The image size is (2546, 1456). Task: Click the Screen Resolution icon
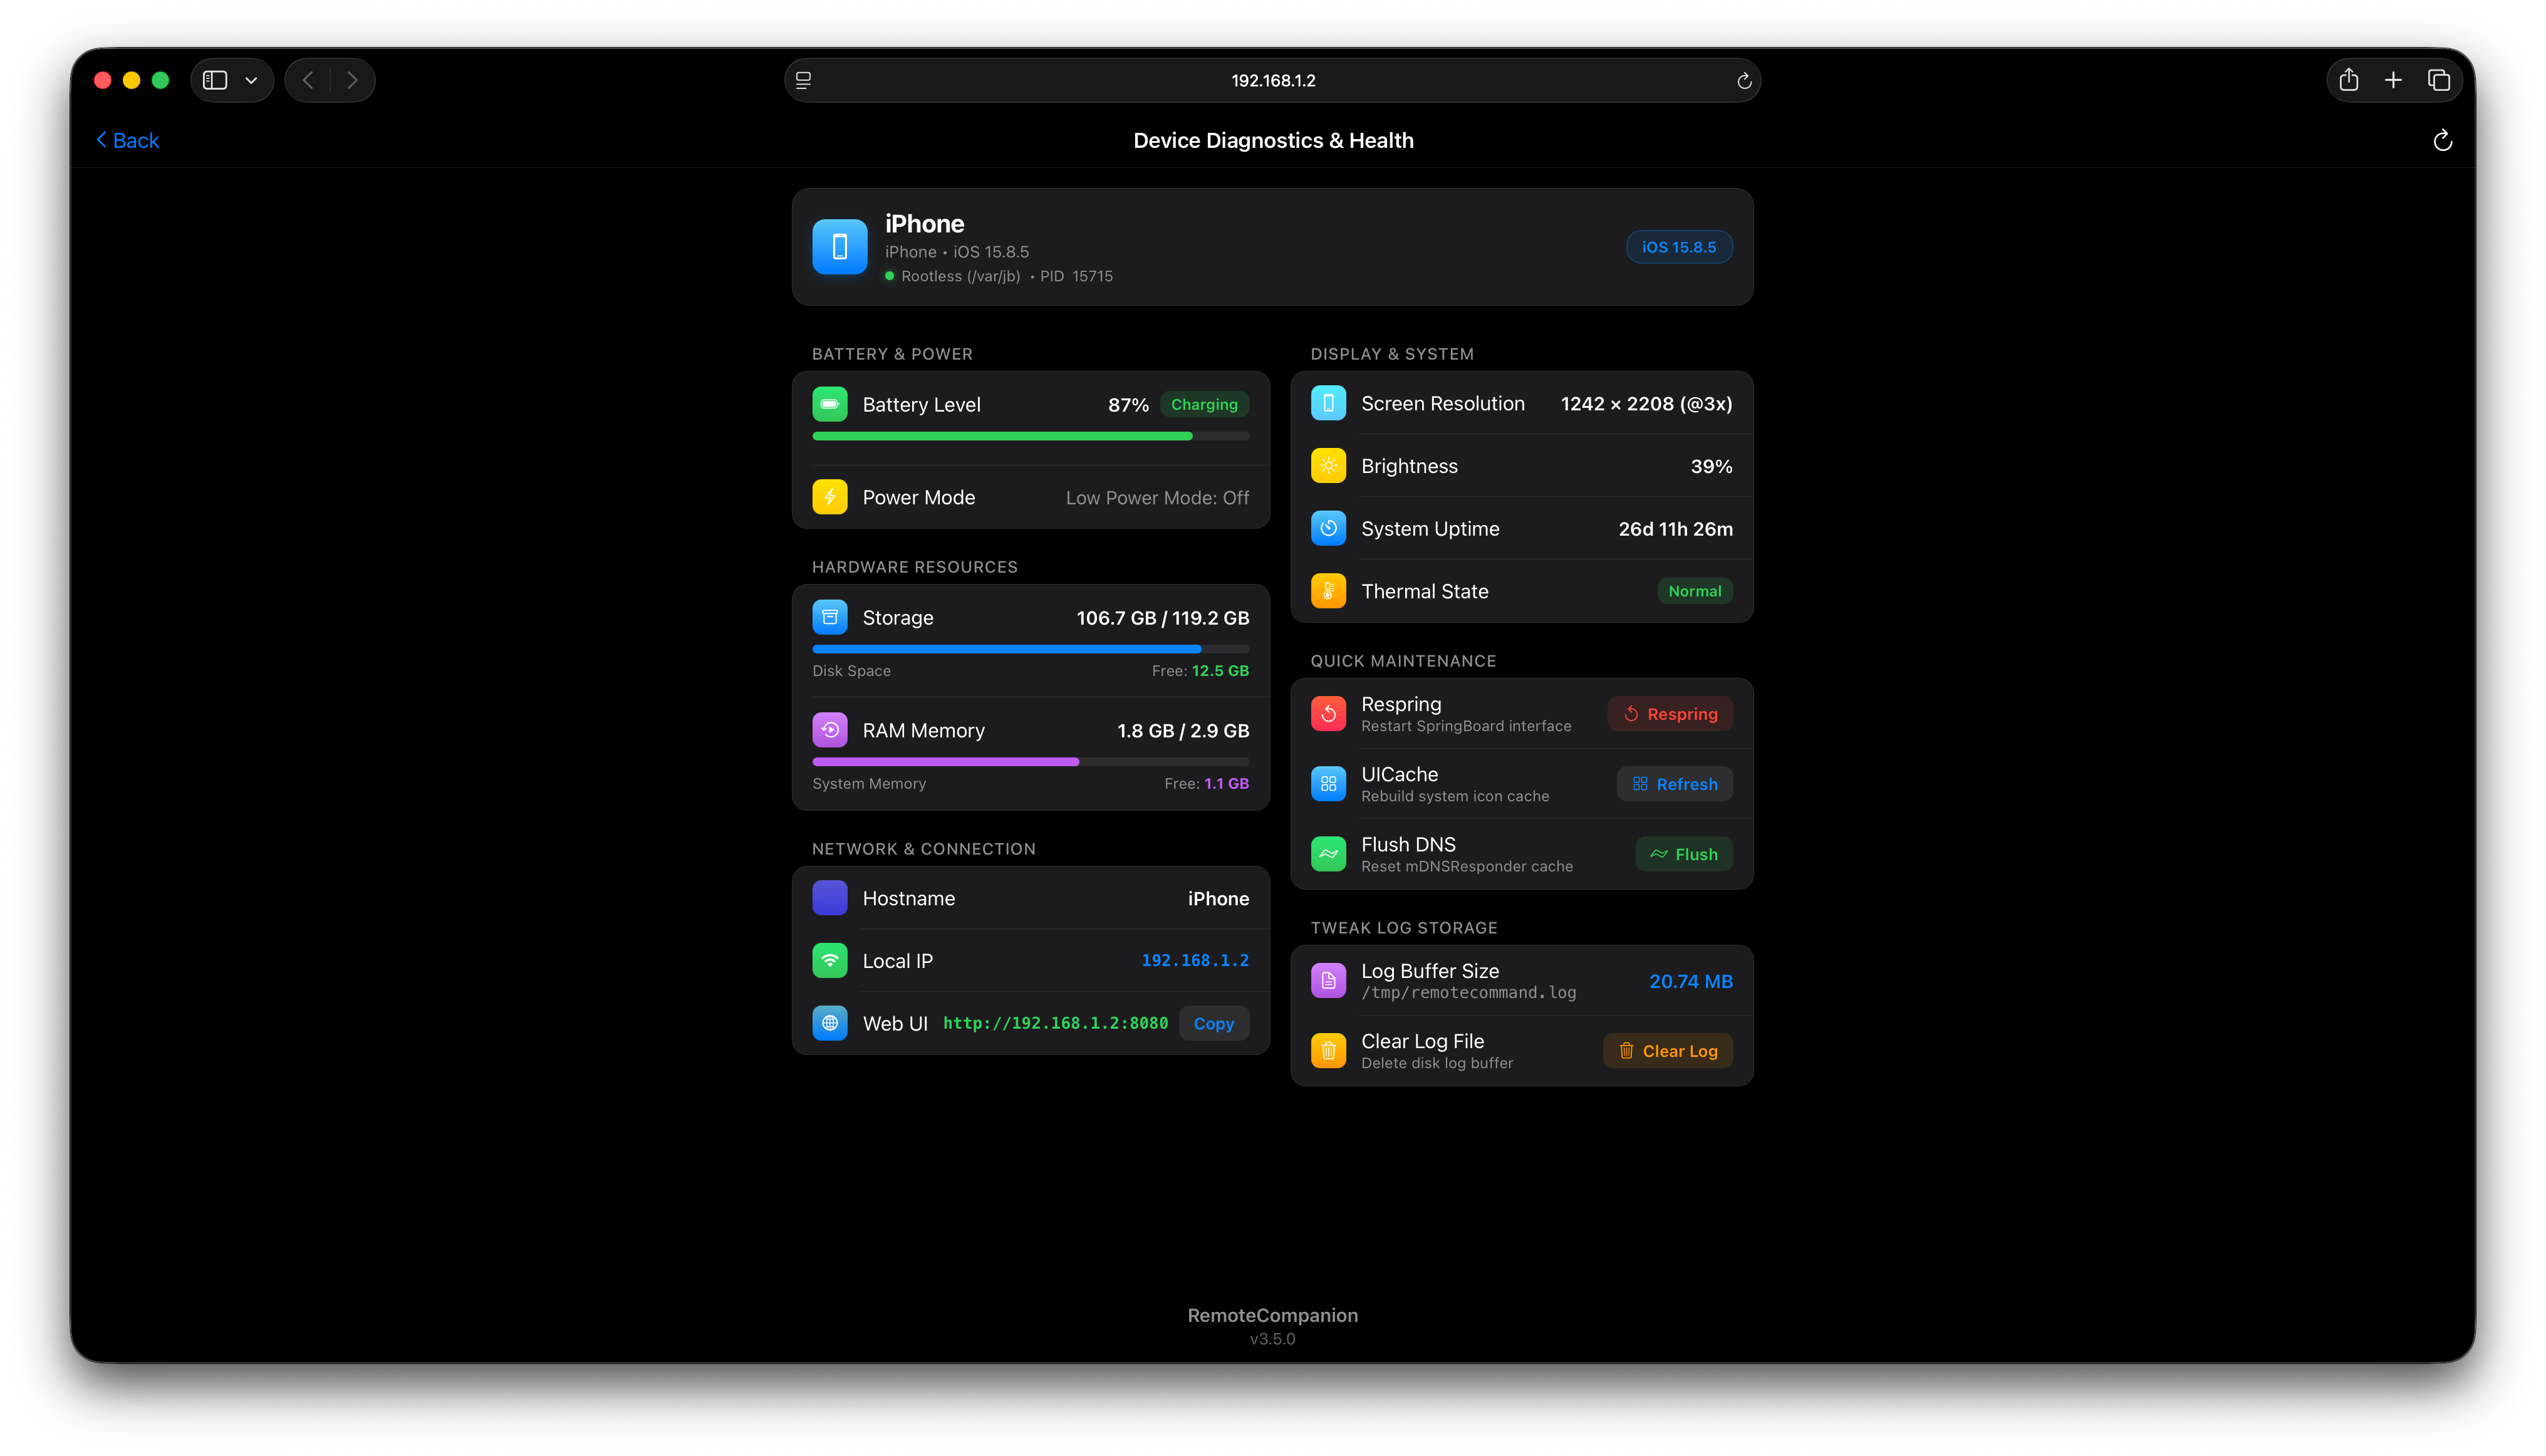1327,403
